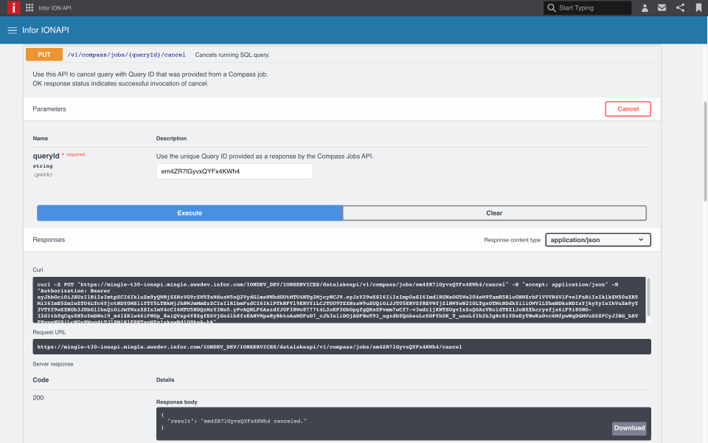Image resolution: width=708 pixels, height=443 pixels.
Task: Click the Clear button
Action: tap(494, 213)
